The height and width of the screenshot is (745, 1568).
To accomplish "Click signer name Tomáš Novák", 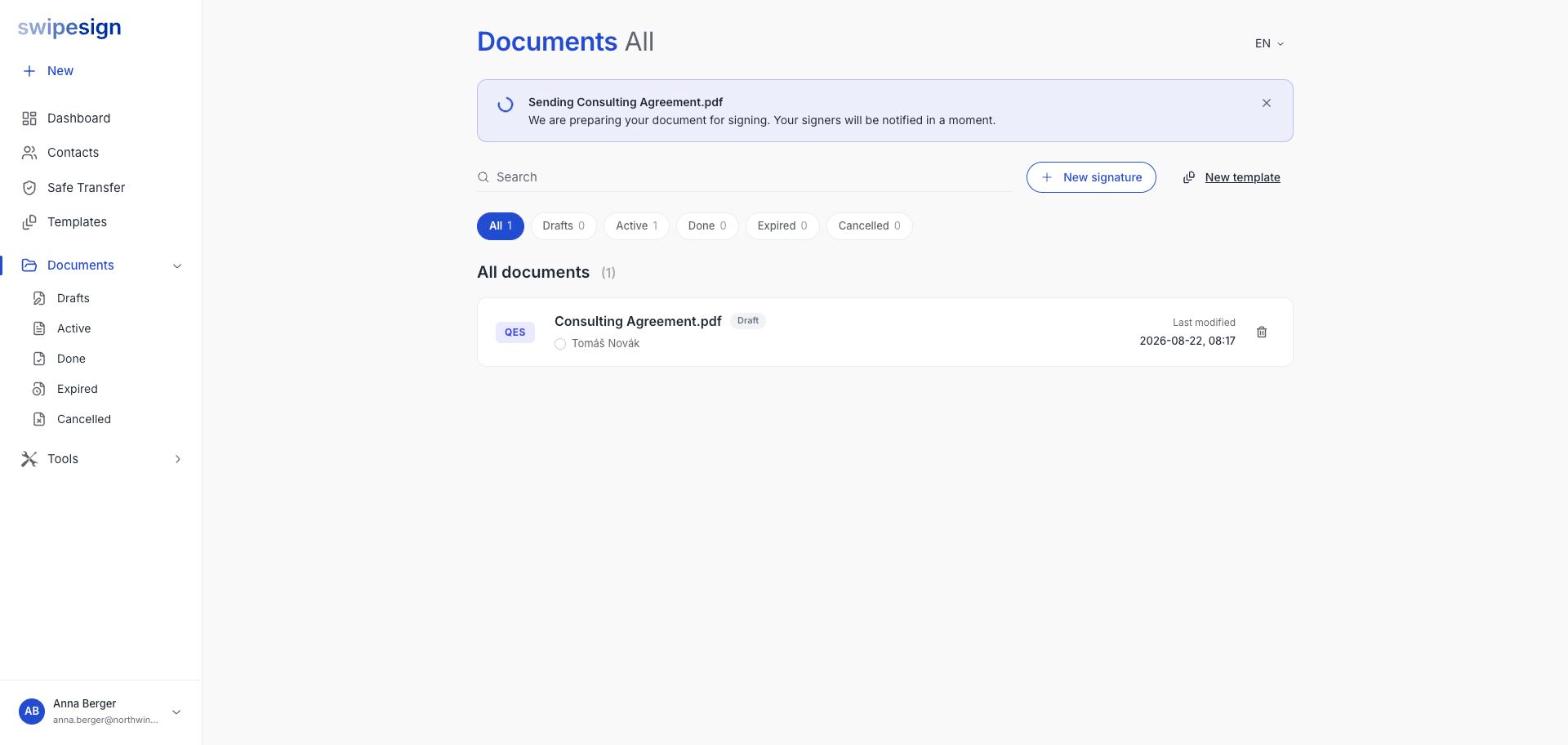I will pos(605,343).
